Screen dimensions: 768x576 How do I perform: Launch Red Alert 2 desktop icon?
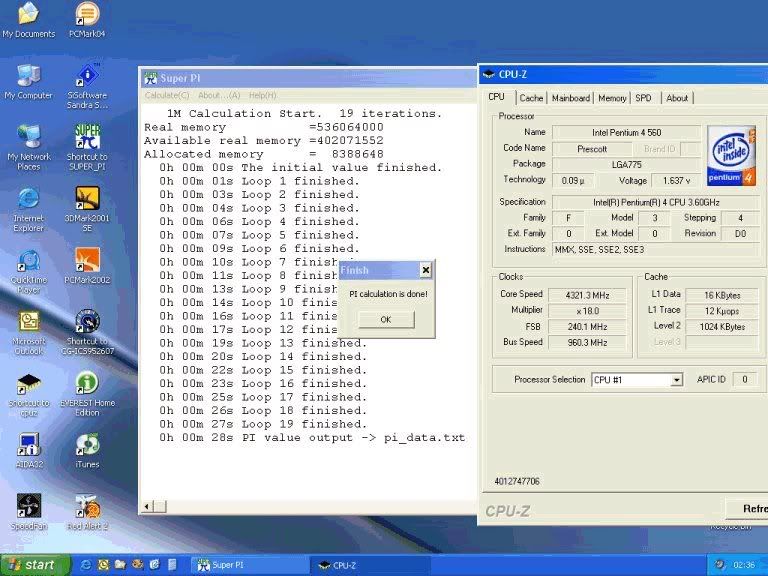pos(87,512)
